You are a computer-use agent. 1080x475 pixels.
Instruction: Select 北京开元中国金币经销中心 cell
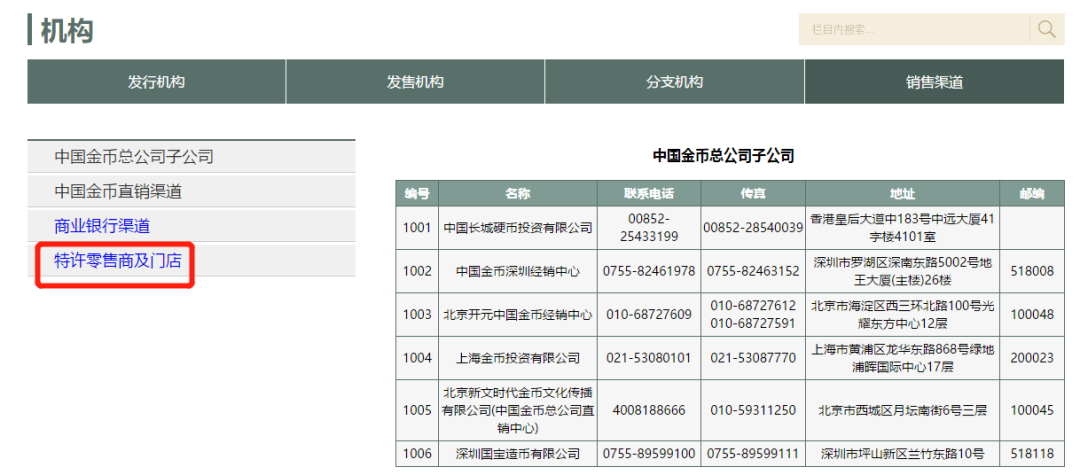pos(518,315)
